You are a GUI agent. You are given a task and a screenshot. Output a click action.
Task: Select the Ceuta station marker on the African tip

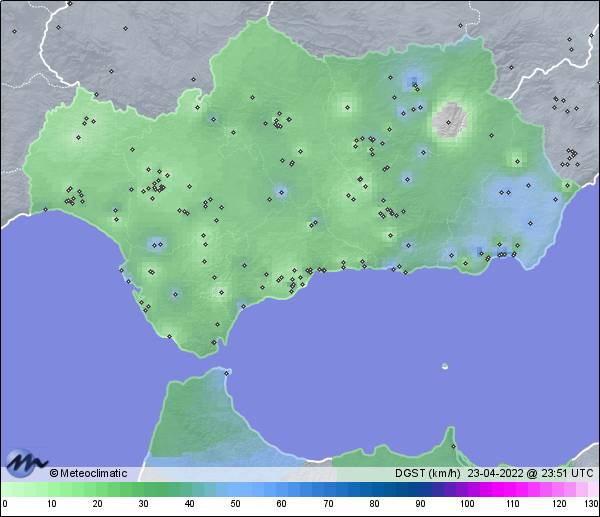coord(227,373)
